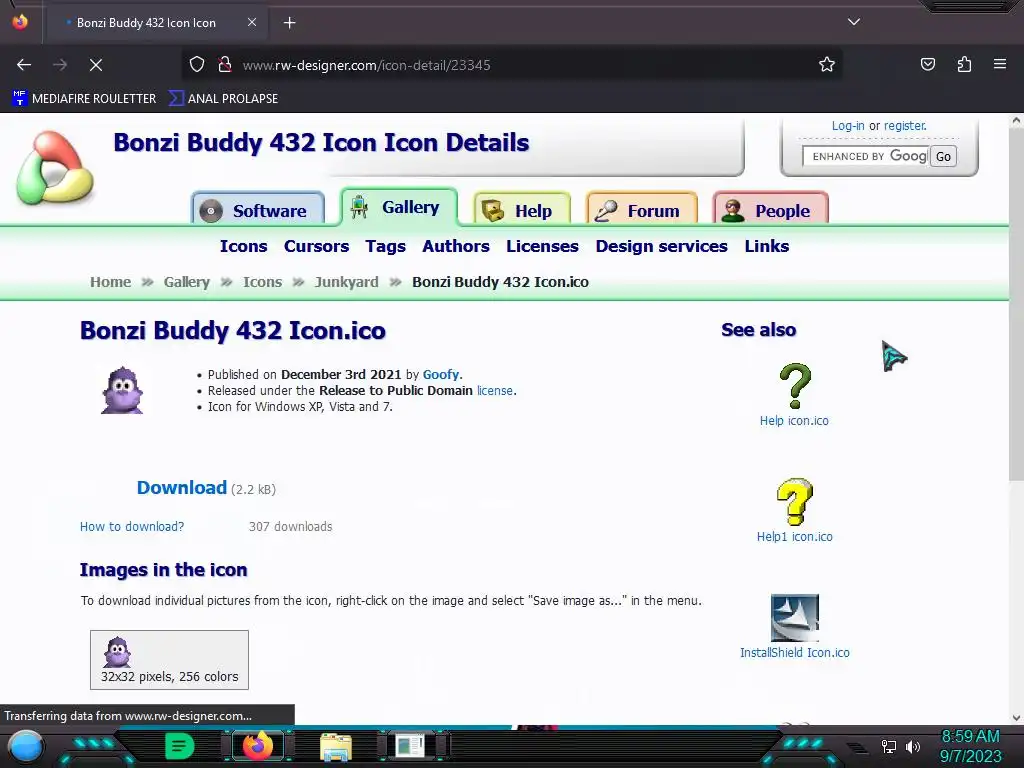Open author Goofy's profile link

coord(441,375)
